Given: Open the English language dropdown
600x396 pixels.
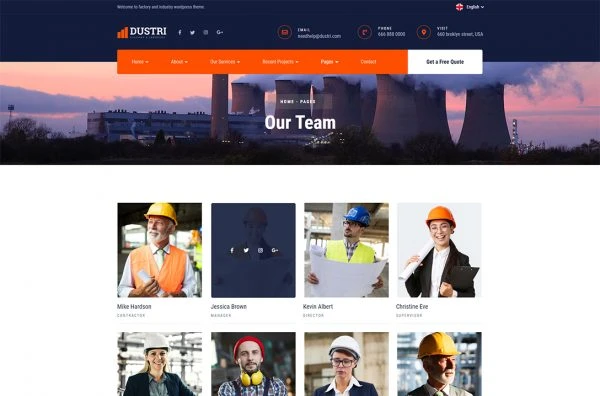Looking at the screenshot, I should (475, 7).
